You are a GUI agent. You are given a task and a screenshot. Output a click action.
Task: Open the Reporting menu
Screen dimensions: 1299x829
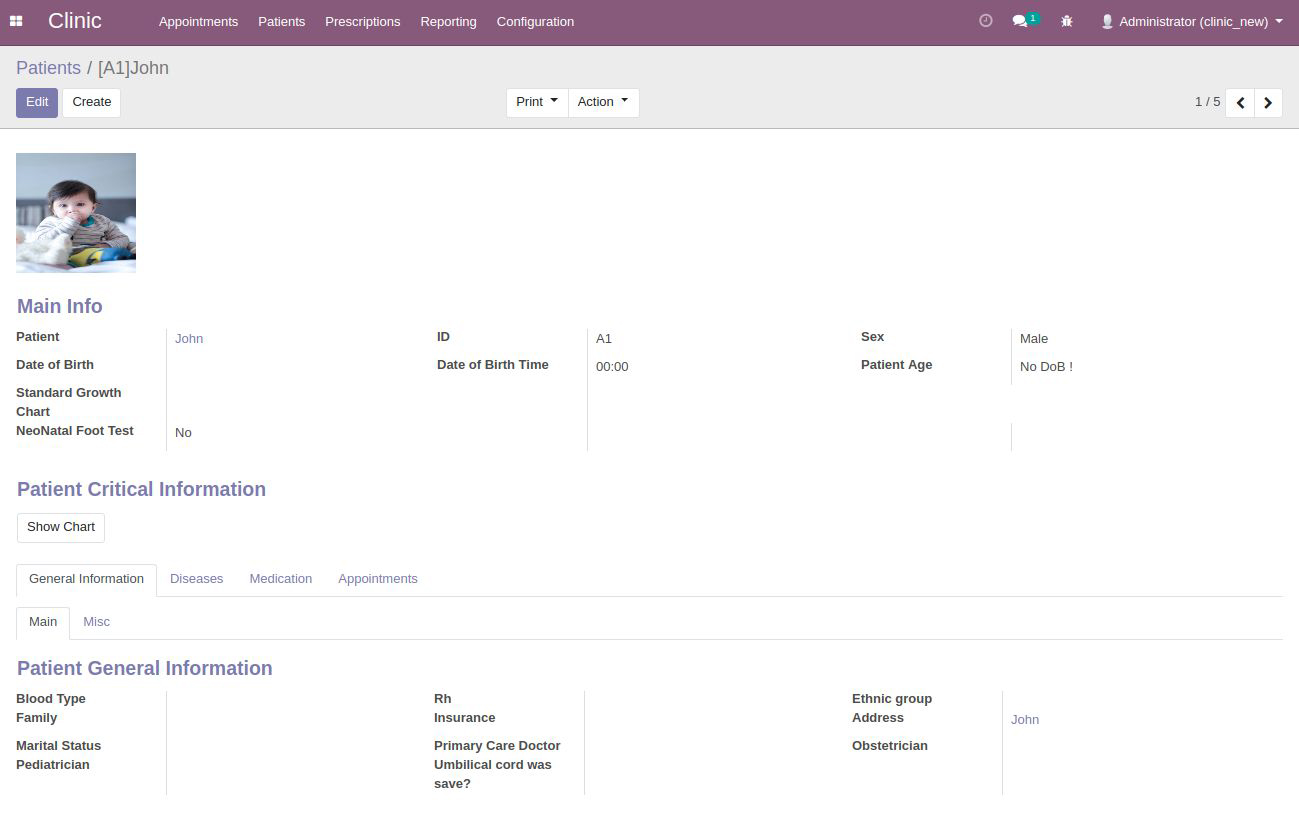tap(448, 21)
